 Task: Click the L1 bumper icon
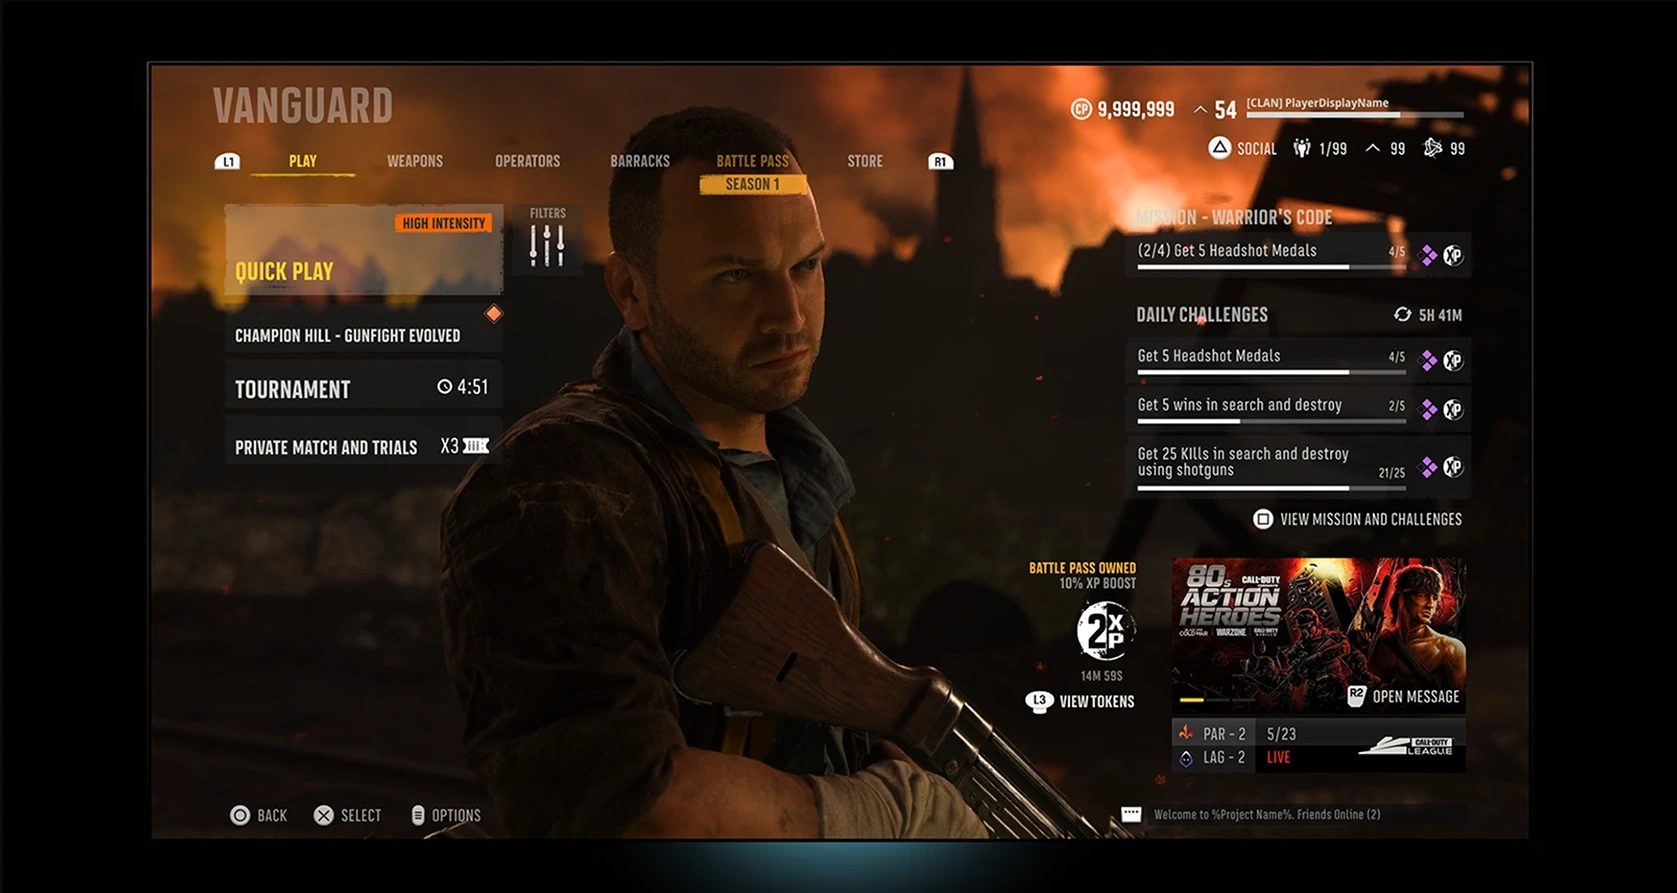228,162
